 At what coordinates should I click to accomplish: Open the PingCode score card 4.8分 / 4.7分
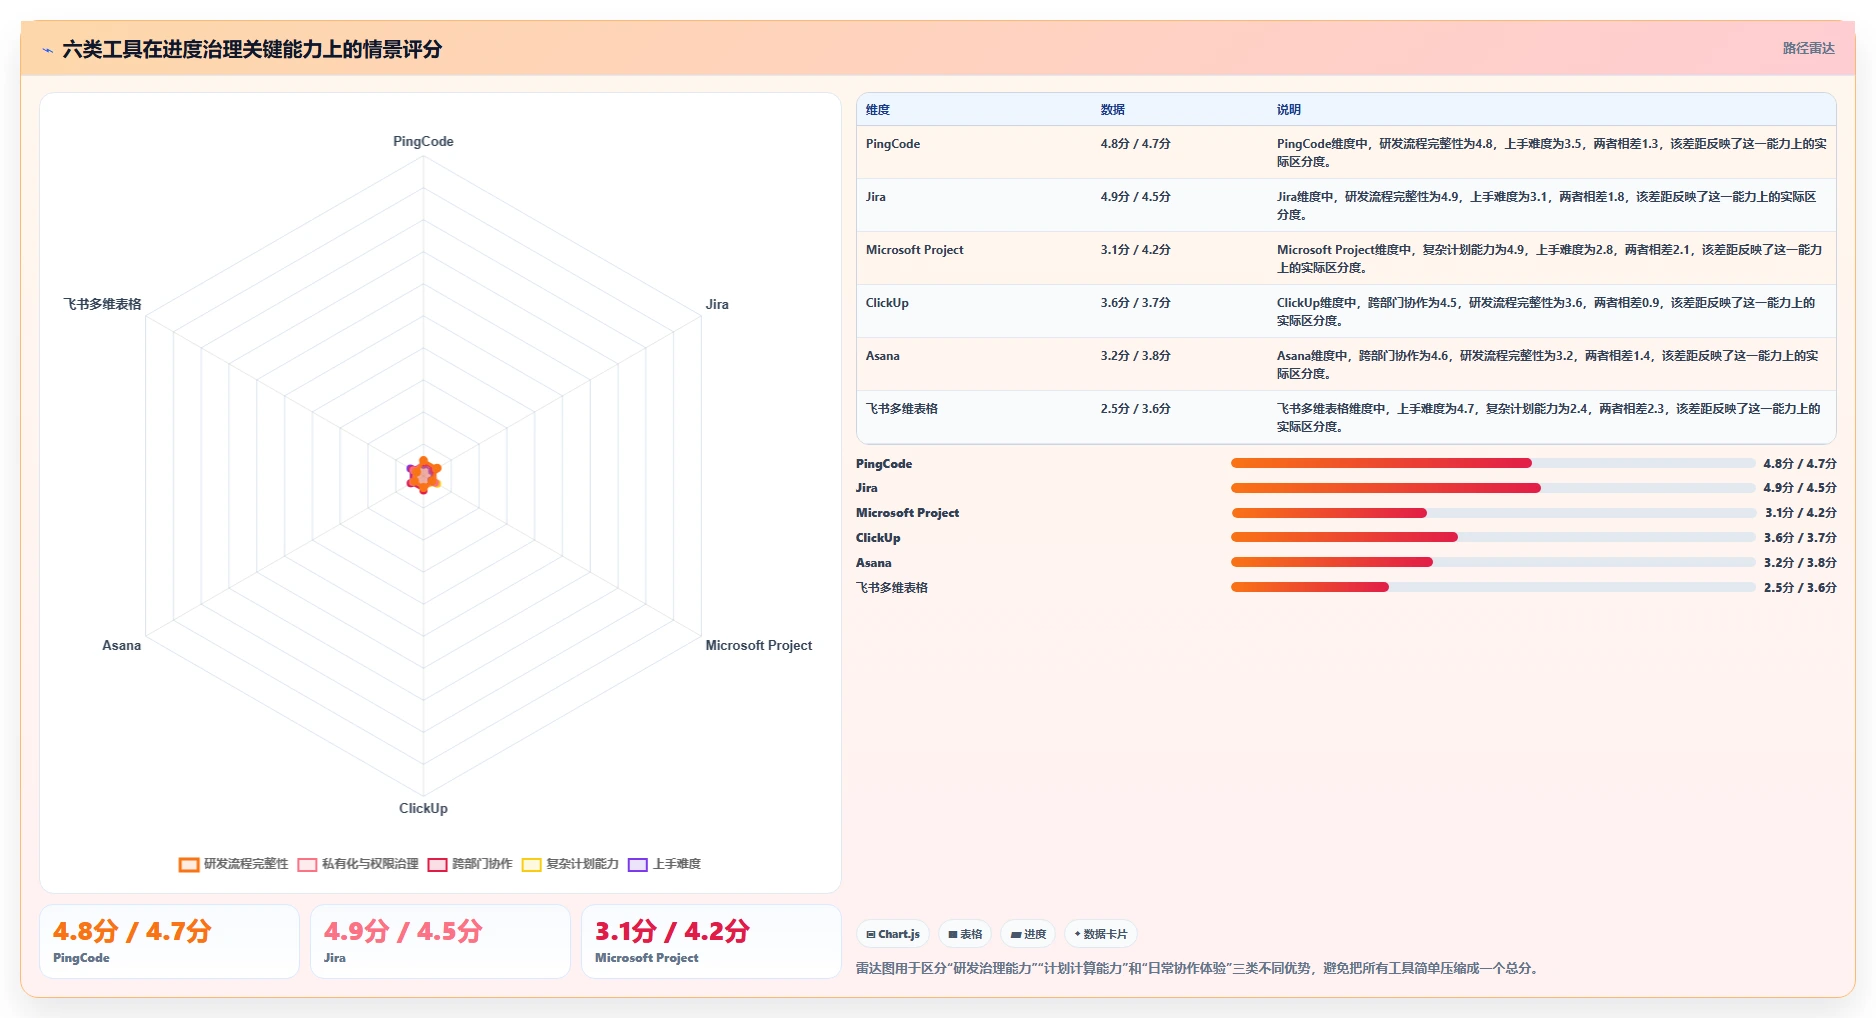(x=169, y=942)
